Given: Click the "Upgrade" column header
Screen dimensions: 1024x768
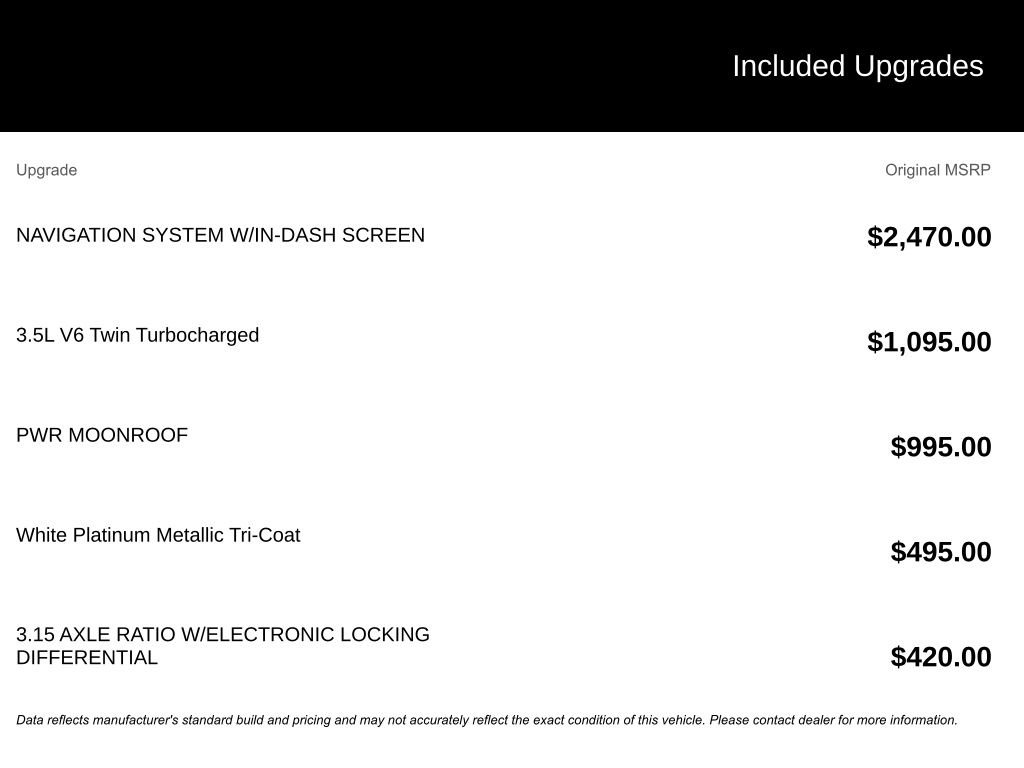Looking at the screenshot, I should 46,170.
